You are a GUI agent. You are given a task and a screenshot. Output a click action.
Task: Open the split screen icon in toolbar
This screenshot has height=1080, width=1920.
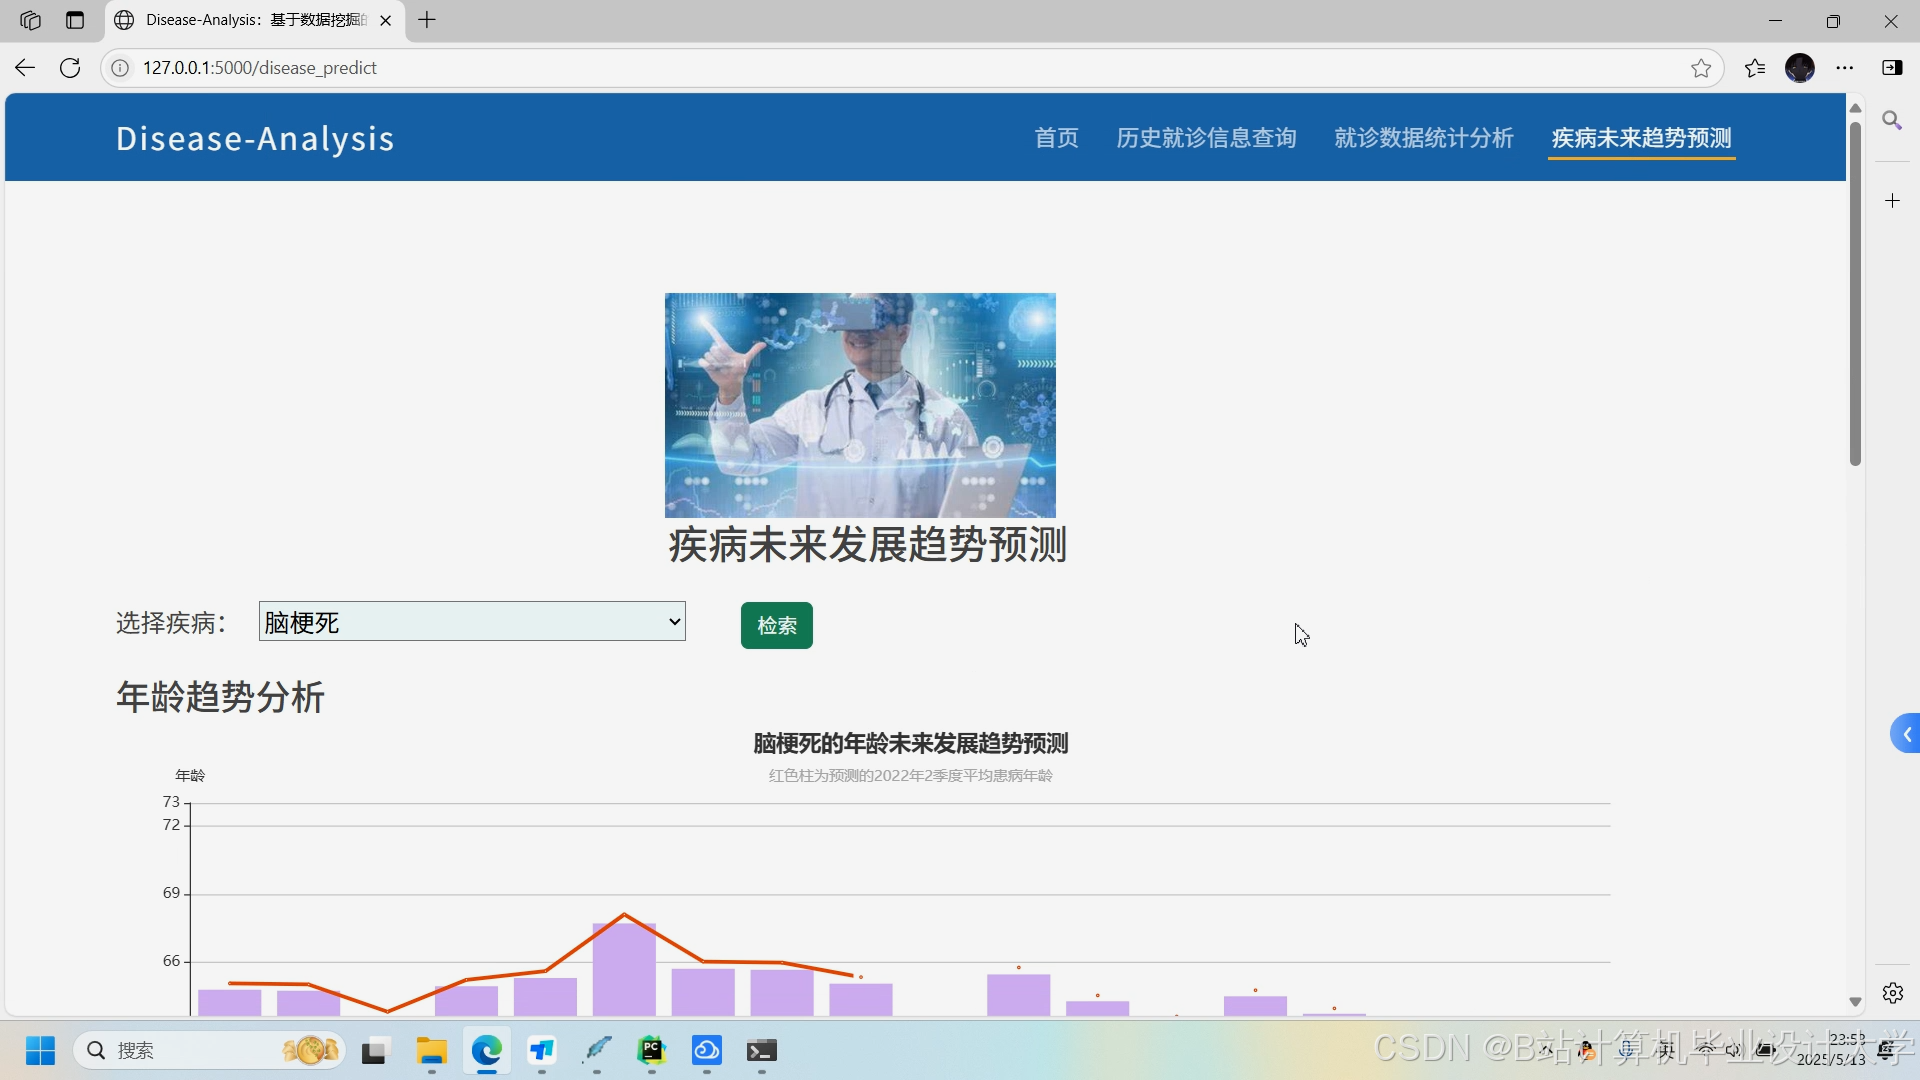pyautogui.click(x=1894, y=68)
